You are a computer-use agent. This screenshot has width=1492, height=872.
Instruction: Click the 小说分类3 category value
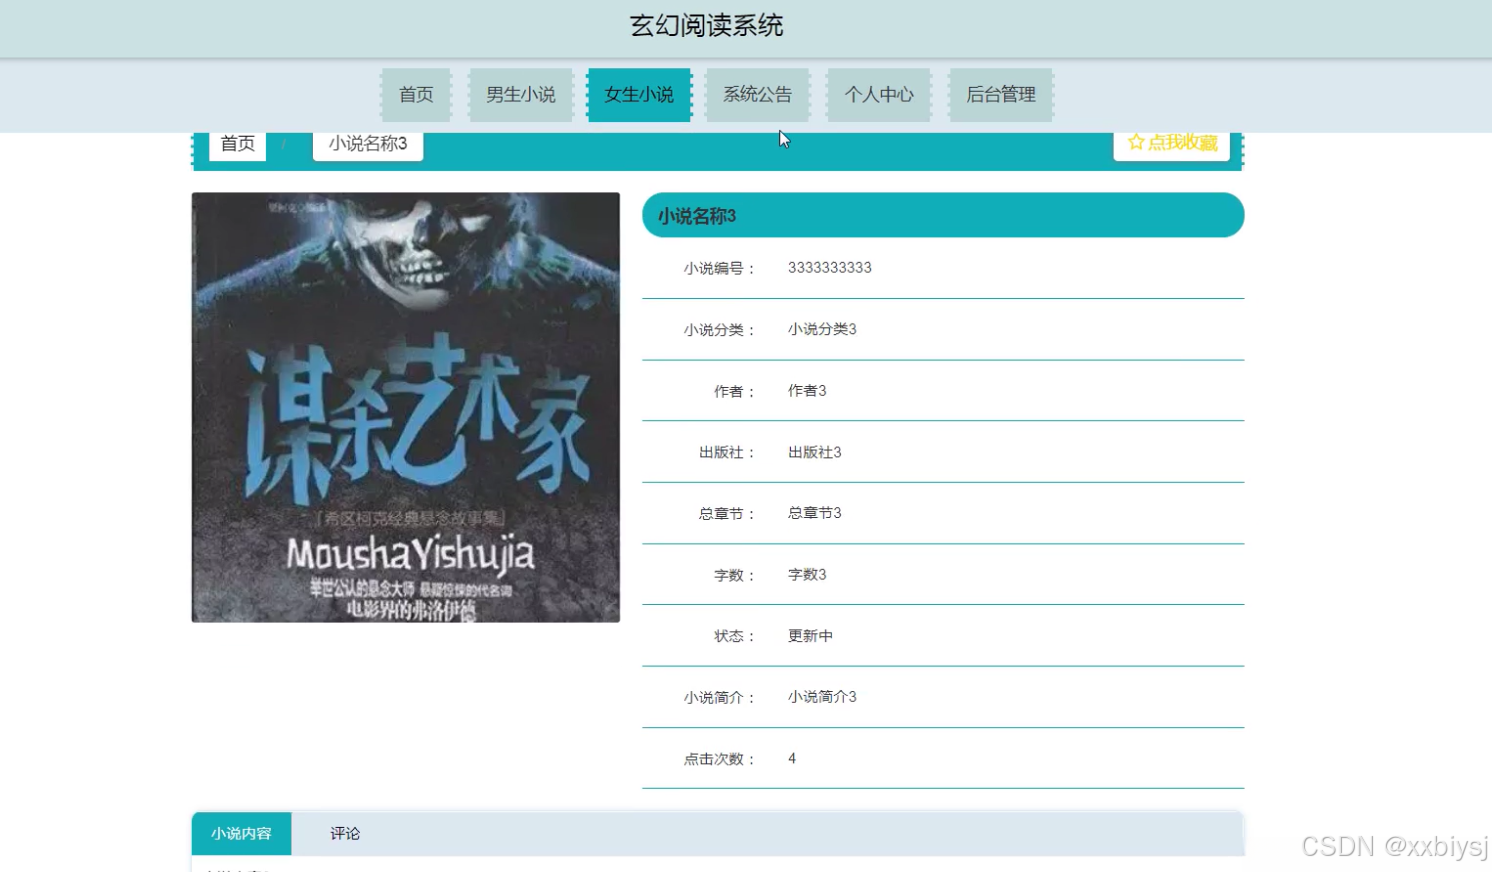(x=822, y=329)
